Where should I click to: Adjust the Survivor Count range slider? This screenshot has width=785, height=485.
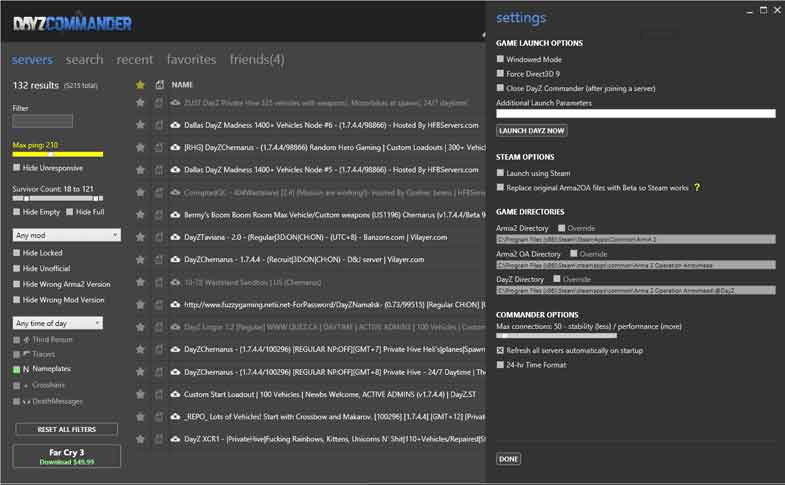click(58, 199)
